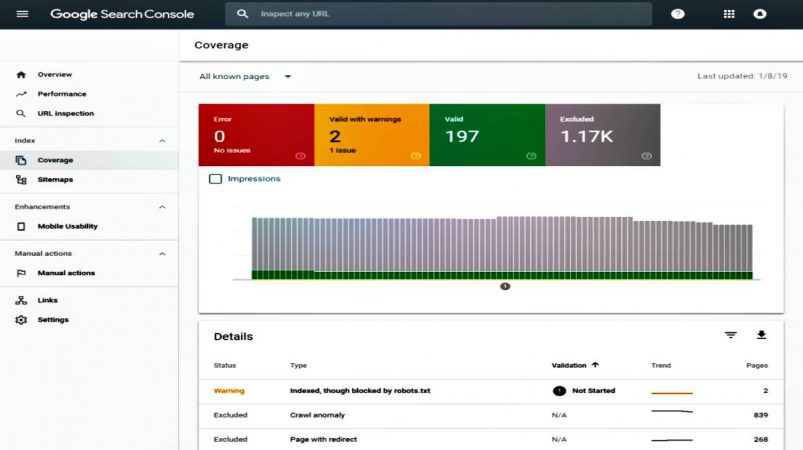This screenshot has height=450, width=803.
Task: Enable the Impressions checkbox
Action: [x=216, y=179]
